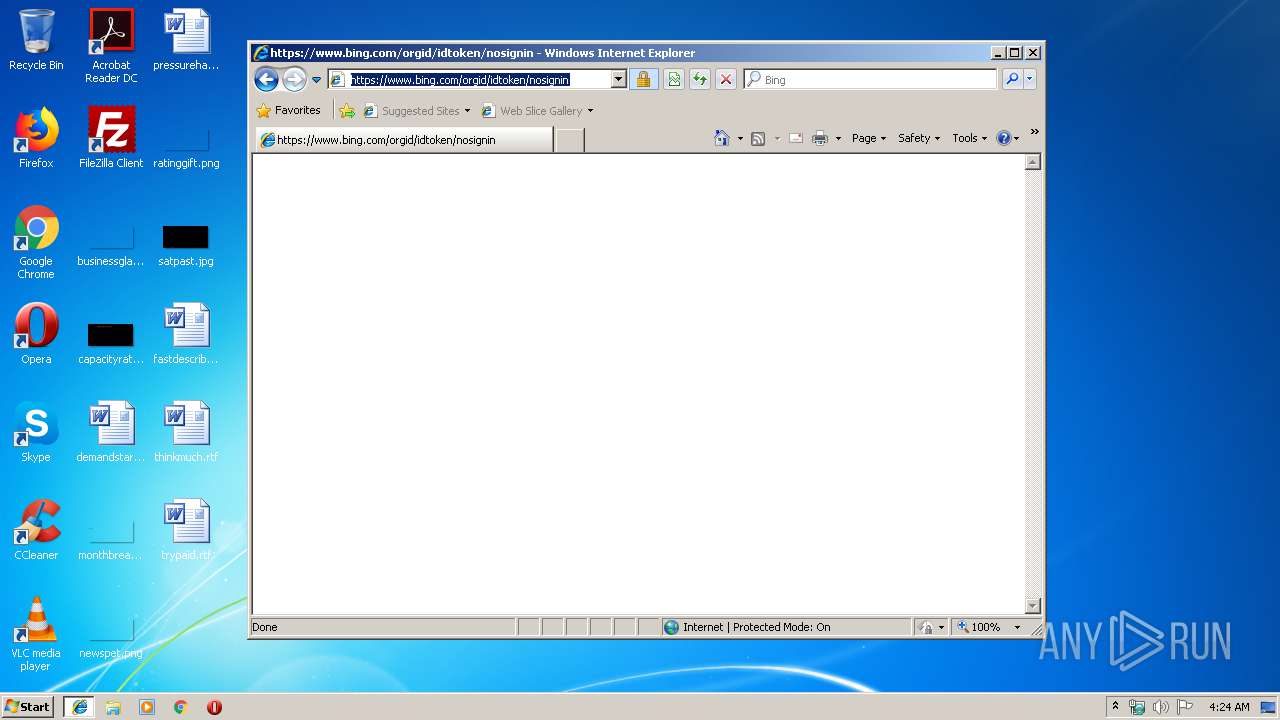Image resolution: width=1280 pixels, height=720 pixels.
Task: Open the search provider dropdown arrow
Action: [1029, 80]
